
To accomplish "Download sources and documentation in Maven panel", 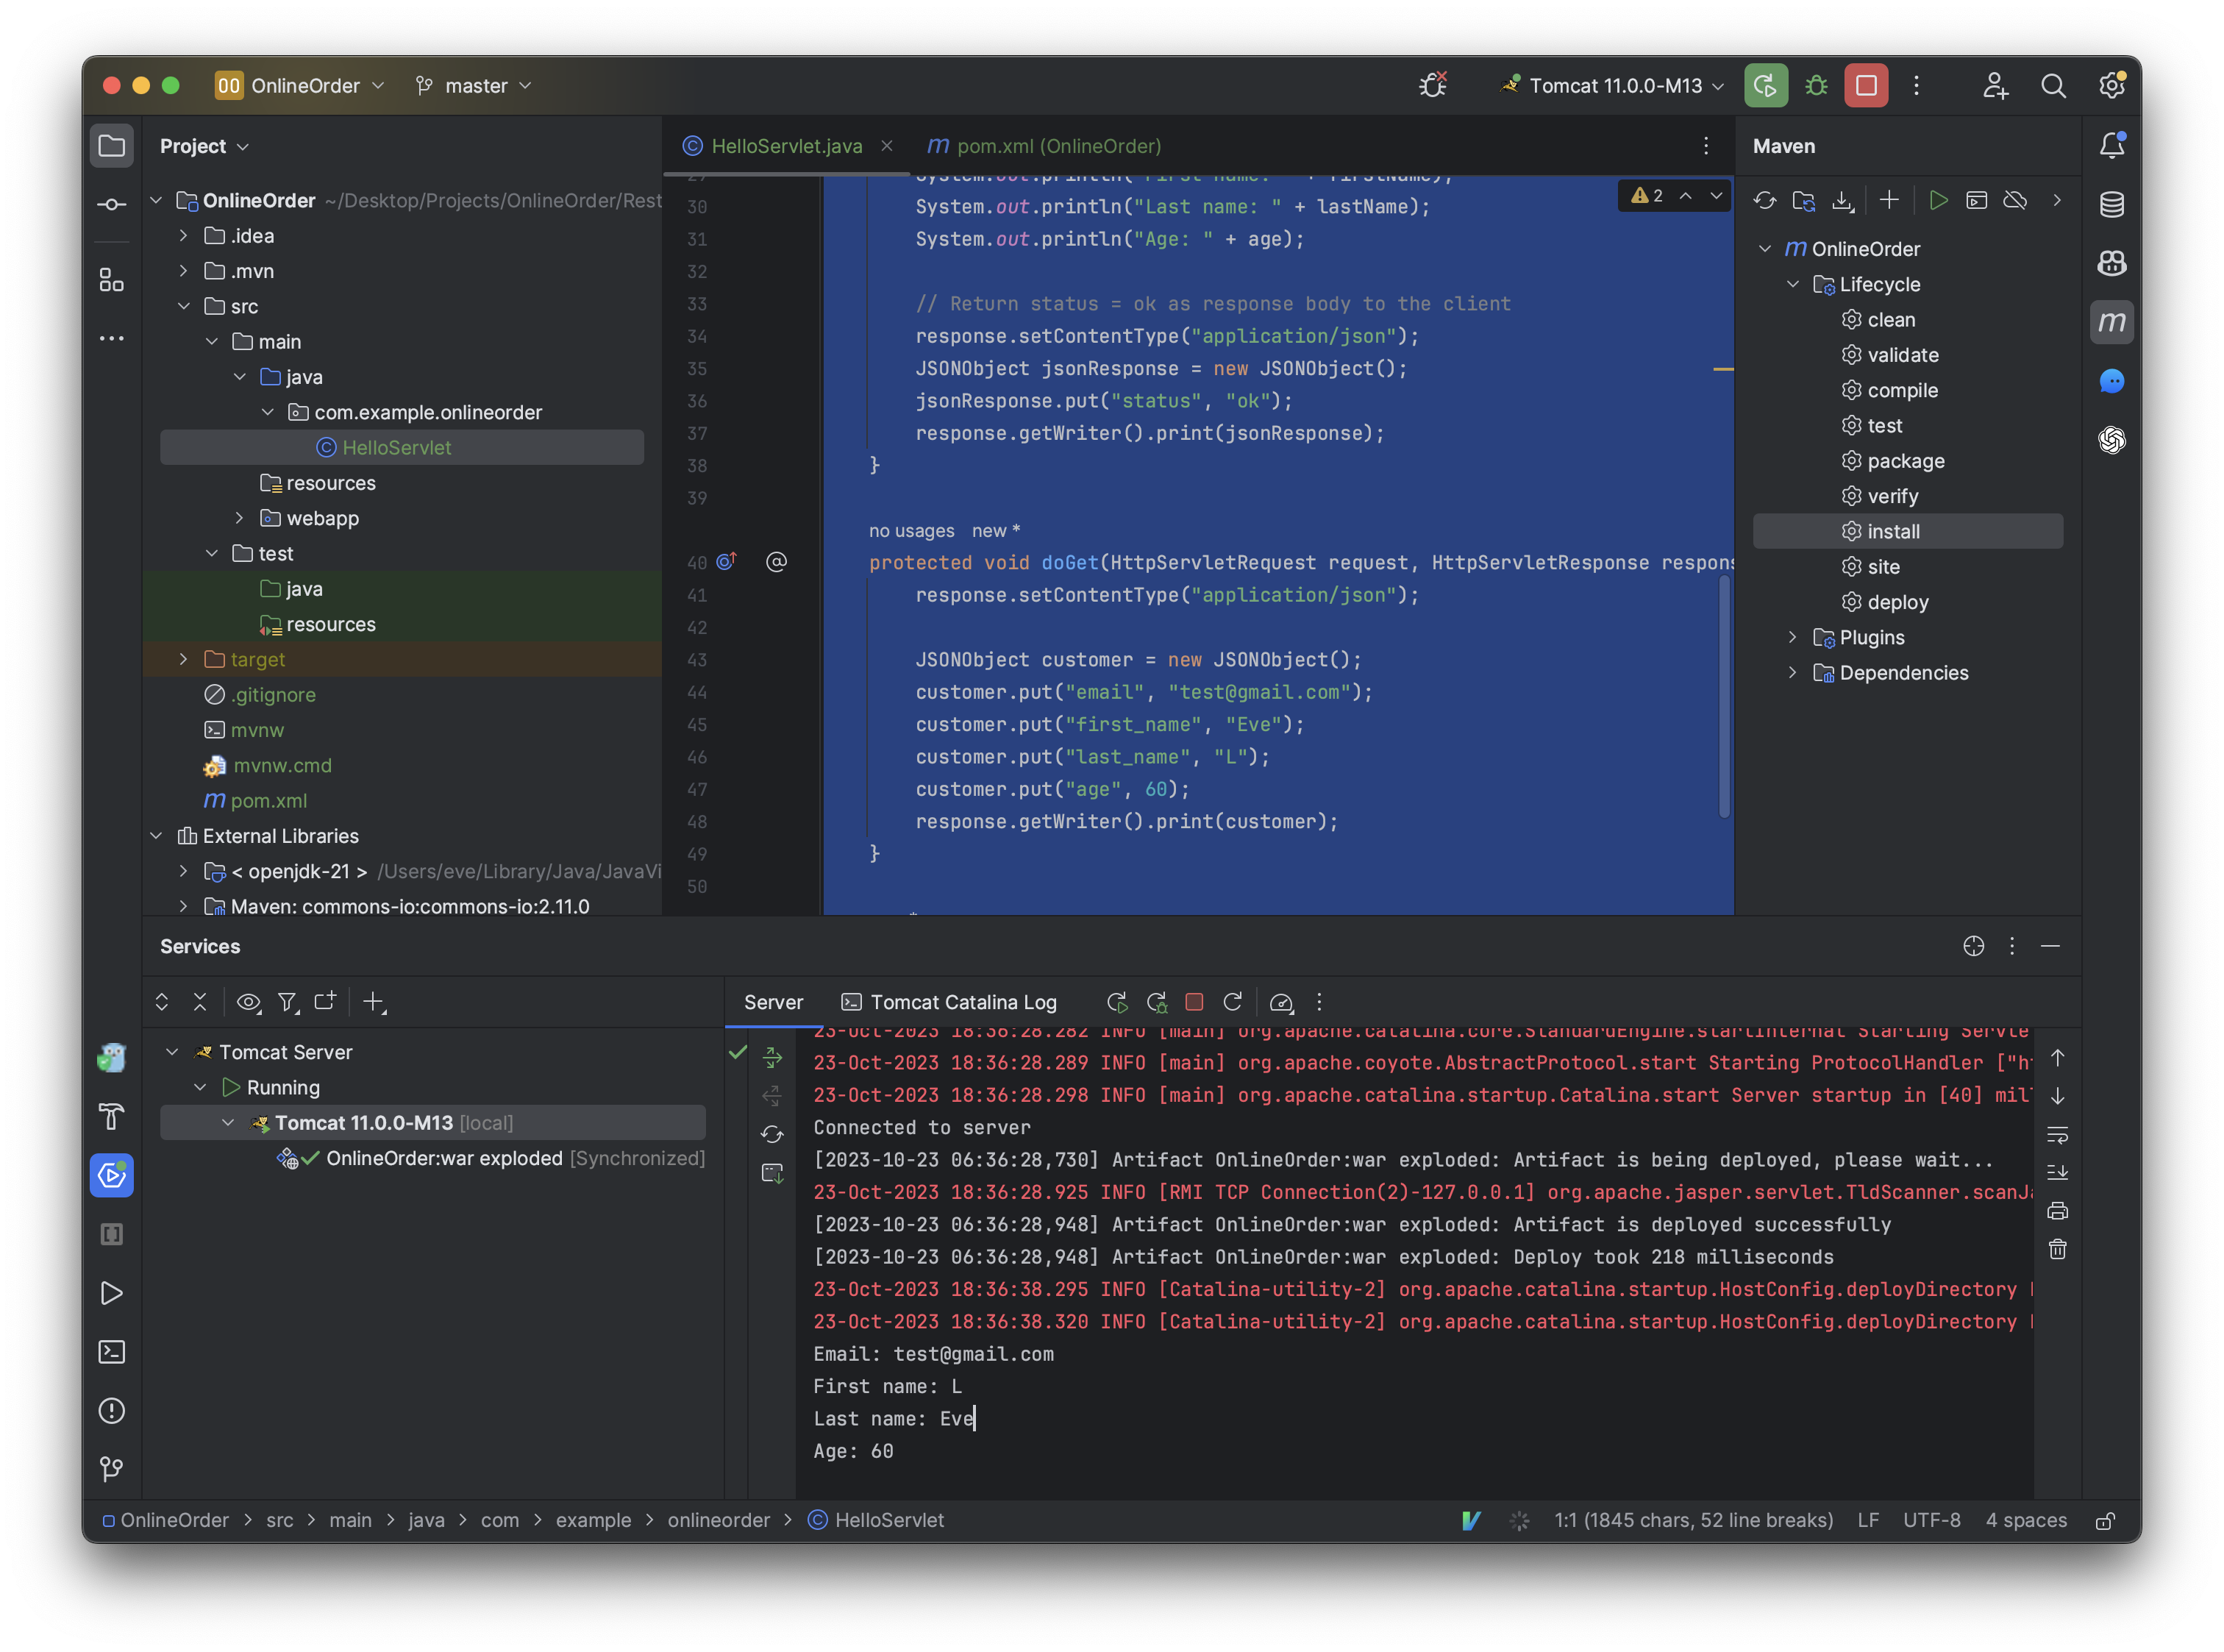I will [x=1843, y=200].
